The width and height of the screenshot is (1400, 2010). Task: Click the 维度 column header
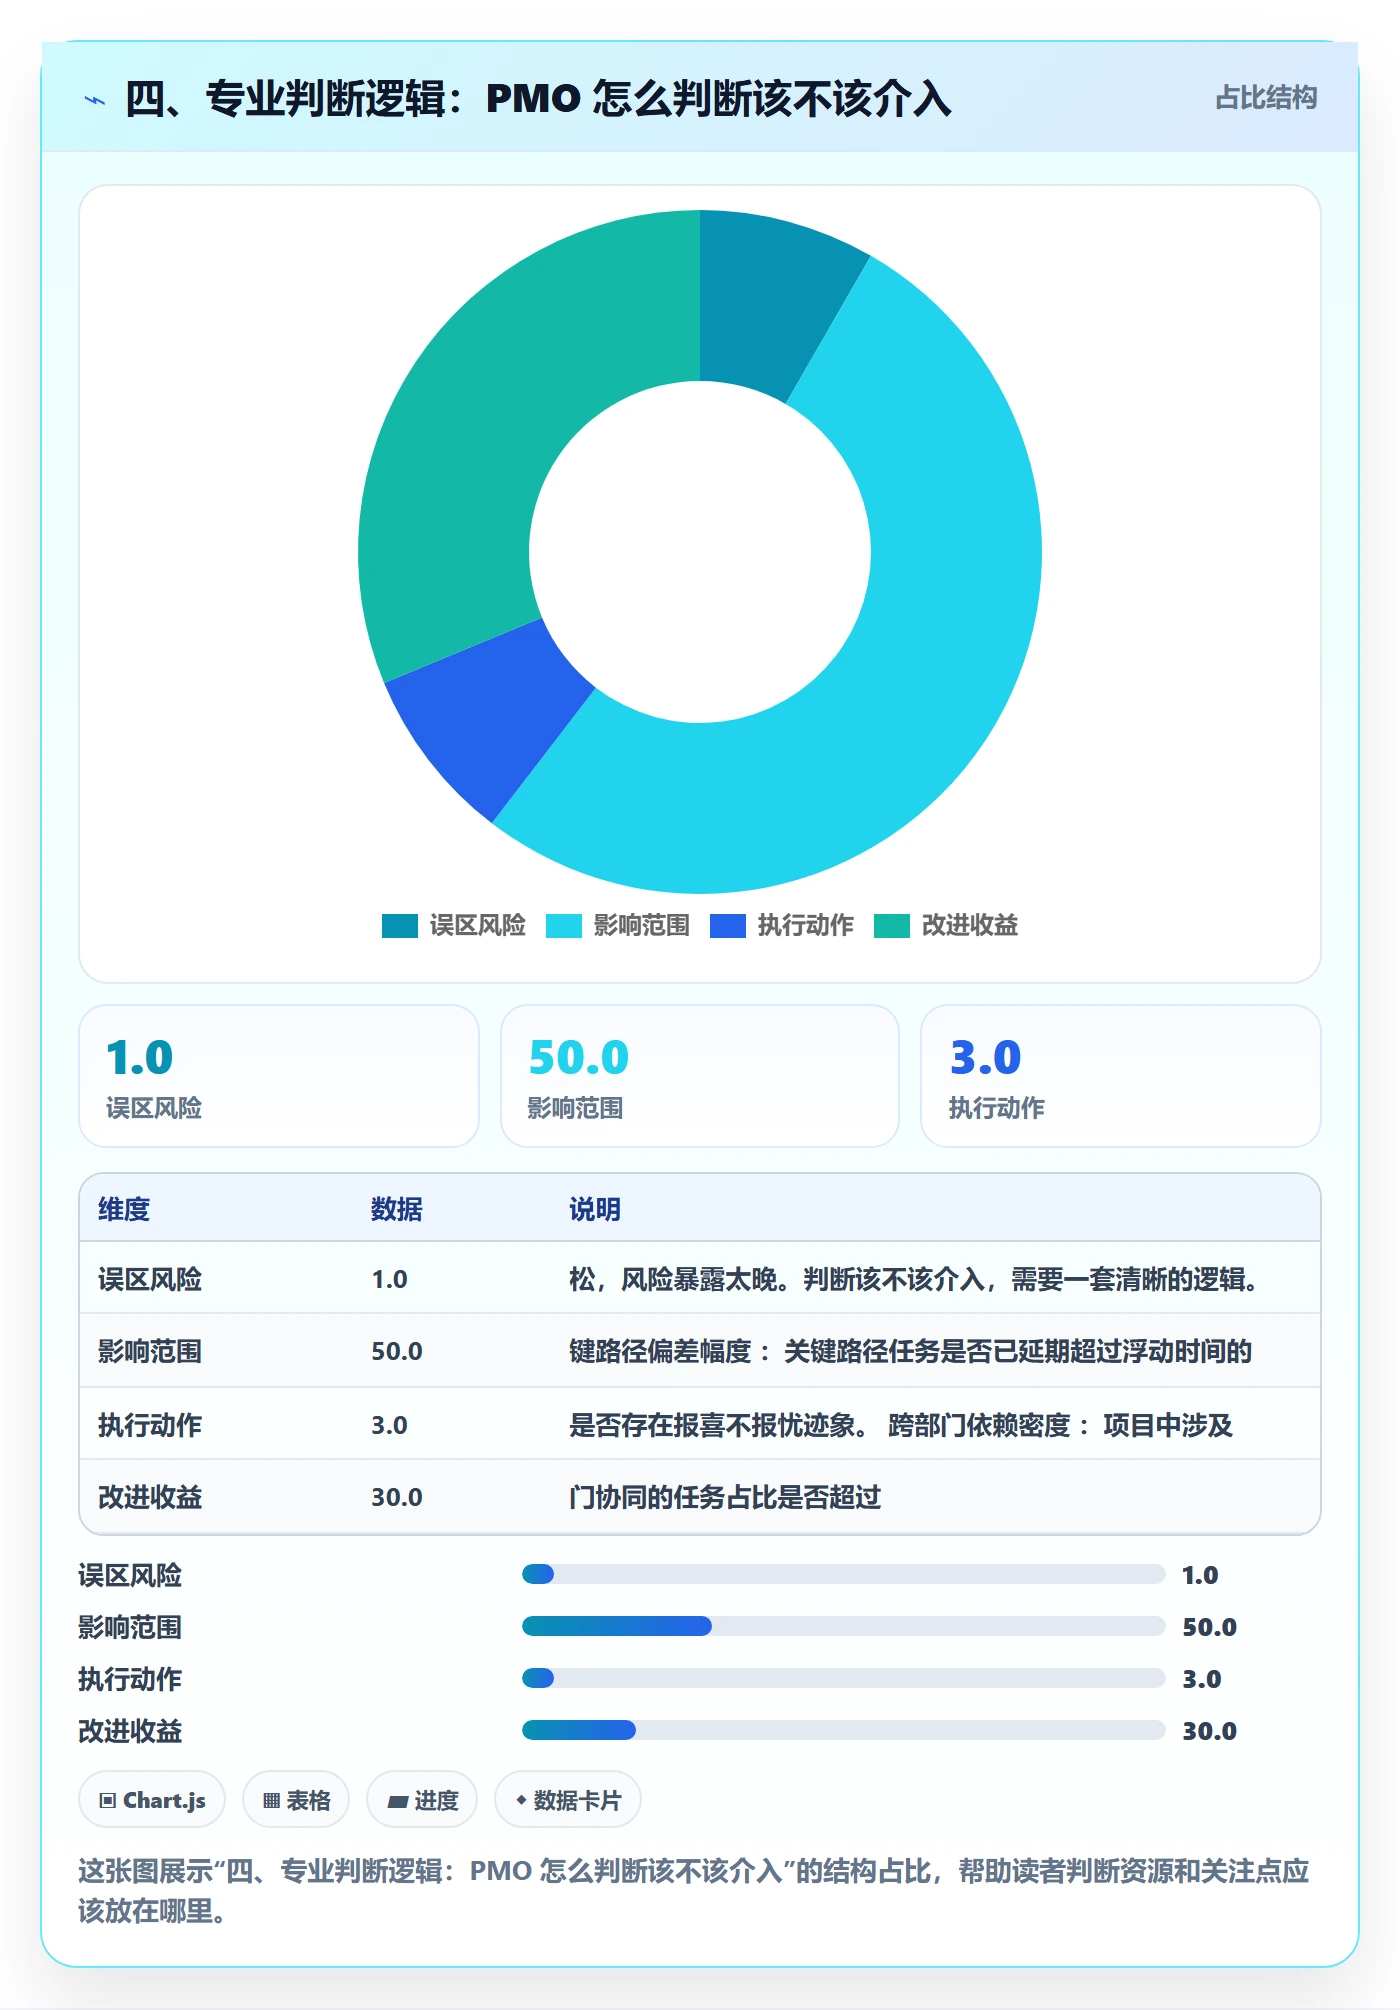click(124, 1209)
